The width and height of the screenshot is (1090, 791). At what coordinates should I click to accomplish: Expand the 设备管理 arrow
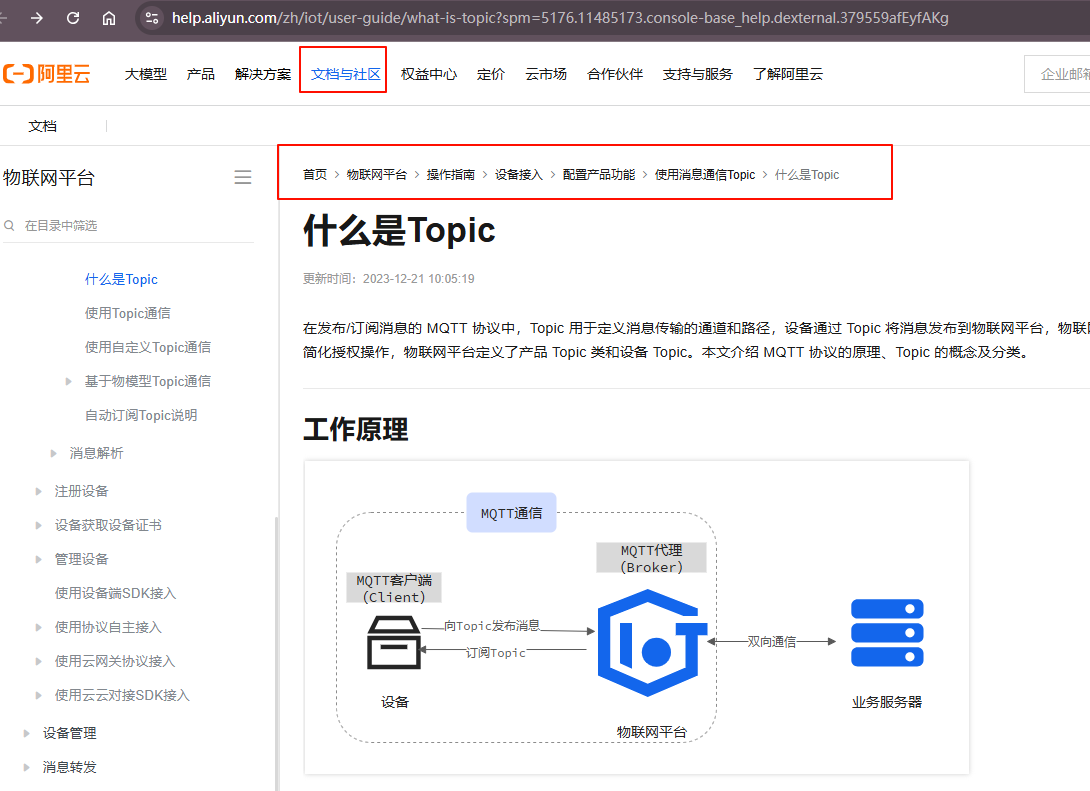click(x=26, y=733)
